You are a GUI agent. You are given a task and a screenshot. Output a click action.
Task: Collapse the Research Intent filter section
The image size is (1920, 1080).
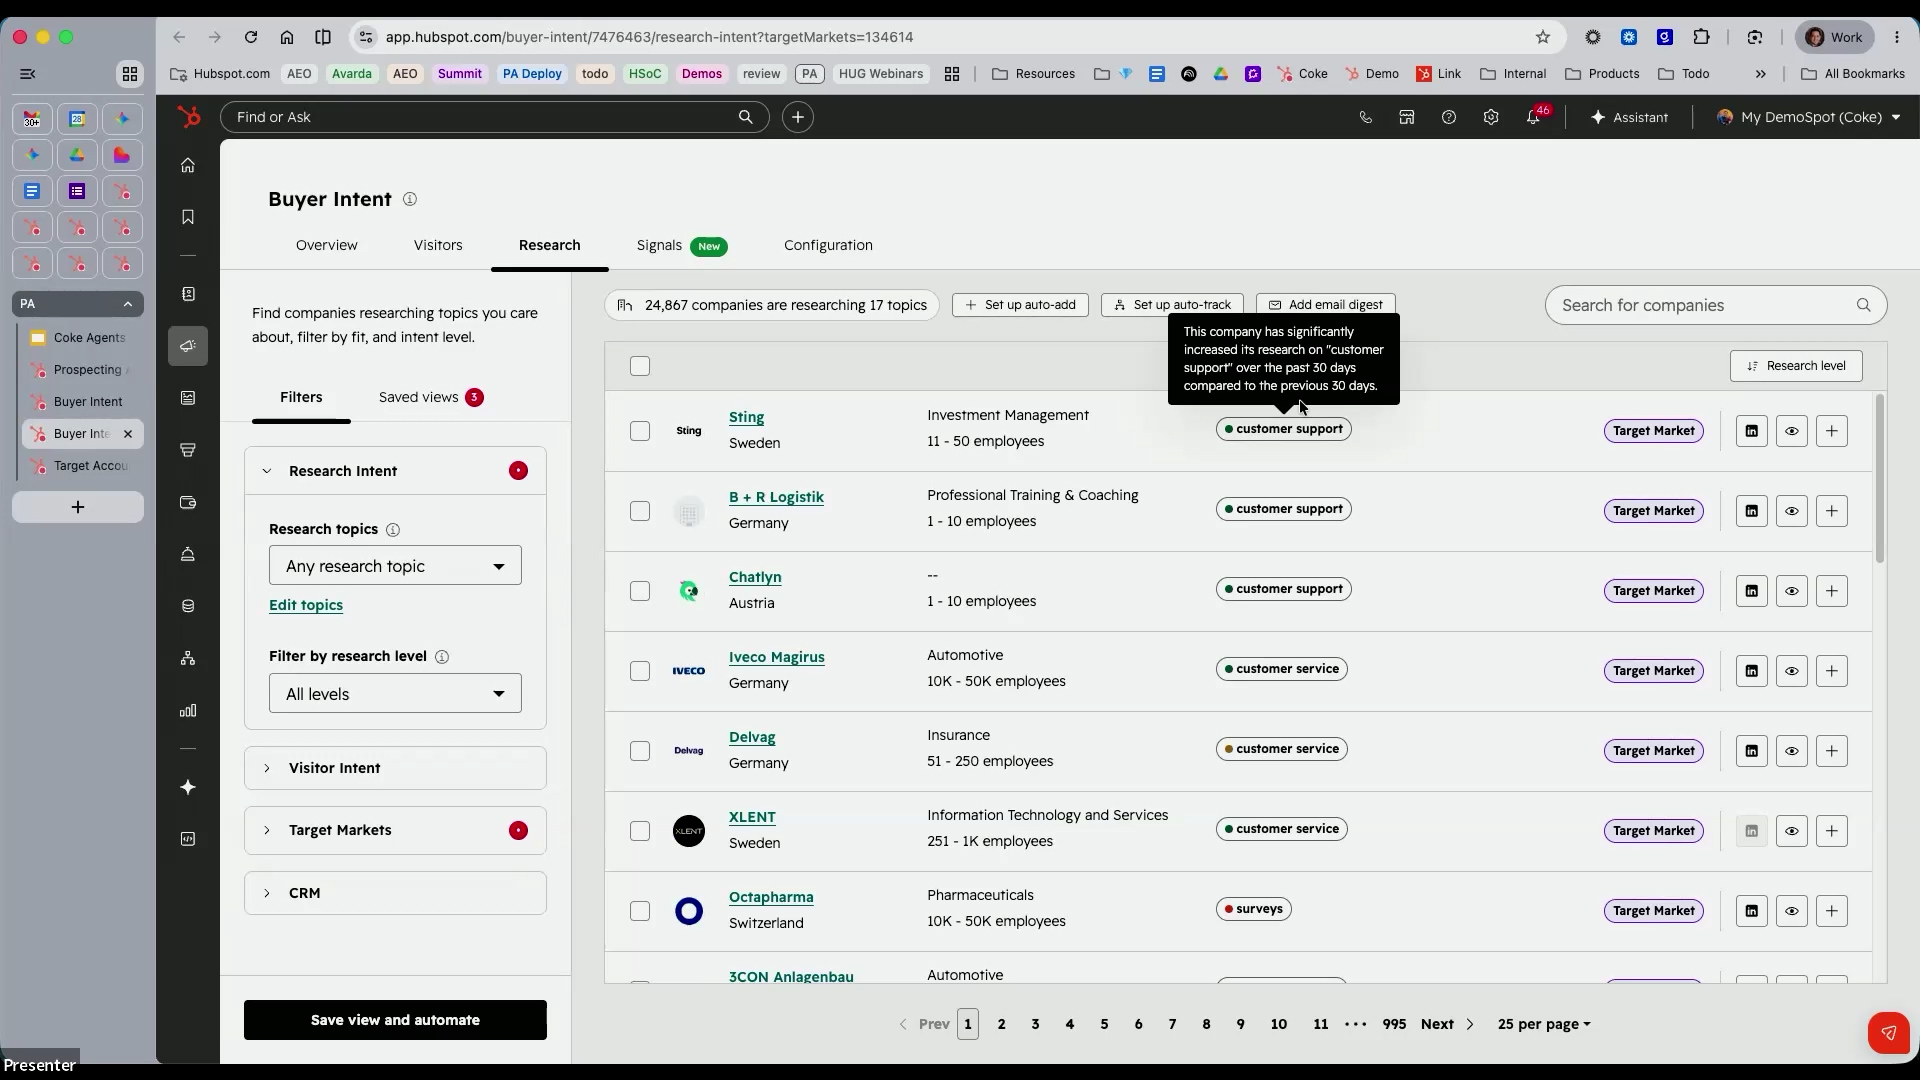coord(395,471)
